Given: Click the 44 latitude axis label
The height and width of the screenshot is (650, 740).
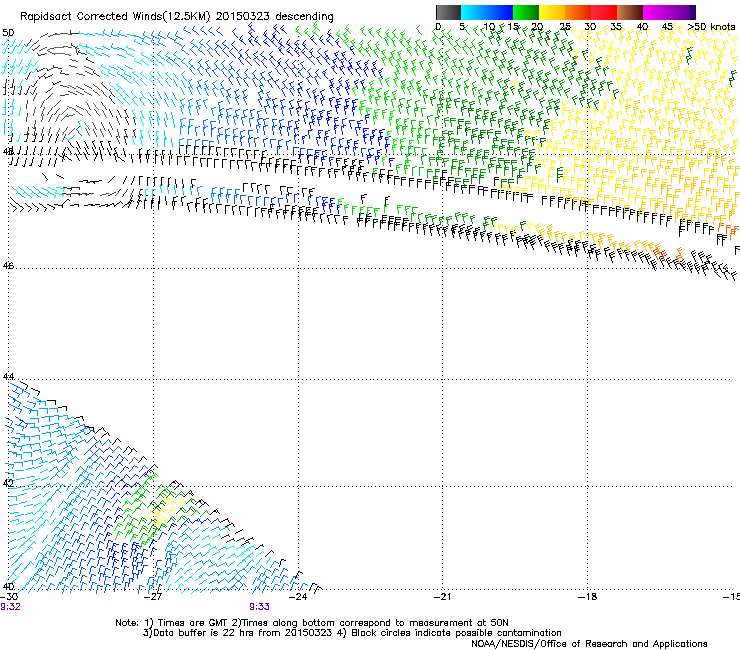Looking at the screenshot, I should 8,377.
